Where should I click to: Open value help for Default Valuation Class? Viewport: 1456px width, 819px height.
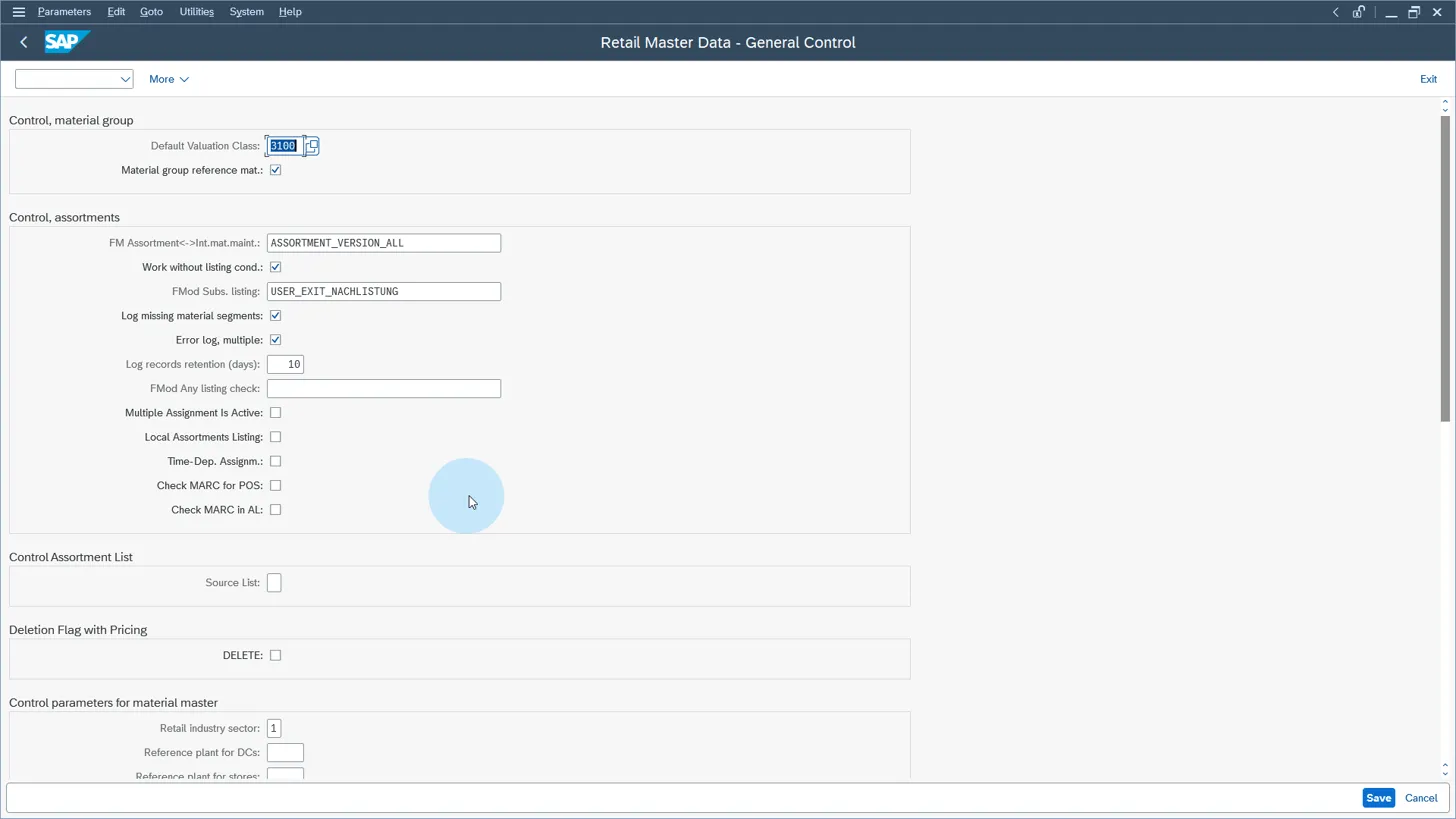pyautogui.click(x=312, y=146)
